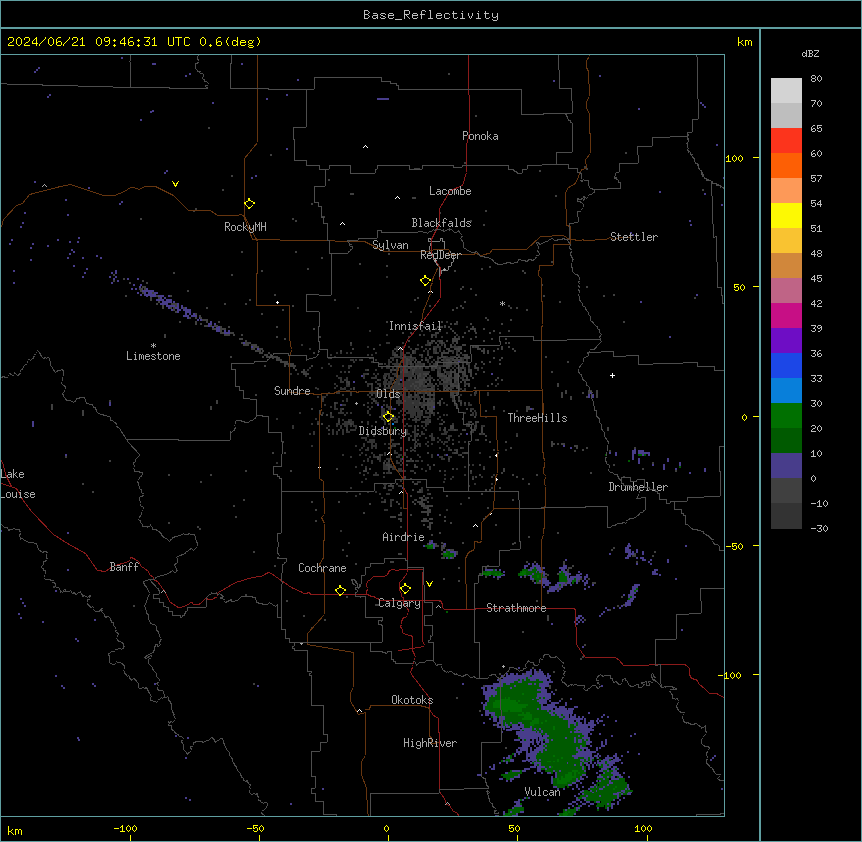The image size is (862, 842).
Task: Click the bright green 30 dBZ legend swatch
Action: (786, 416)
